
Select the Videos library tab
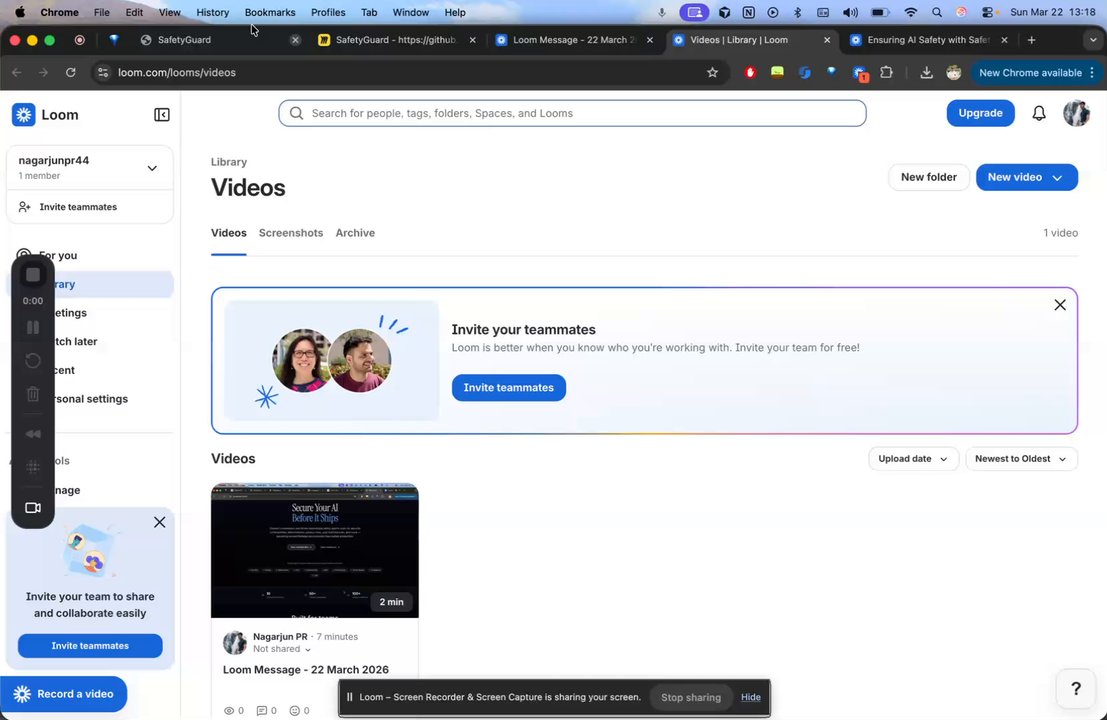(229, 233)
